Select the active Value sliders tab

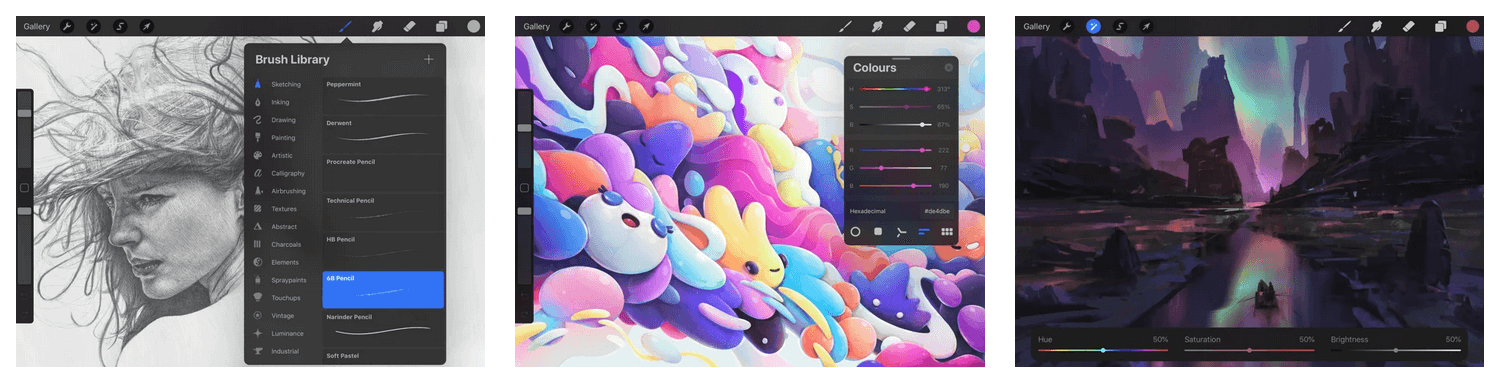click(x=924, y=231)
